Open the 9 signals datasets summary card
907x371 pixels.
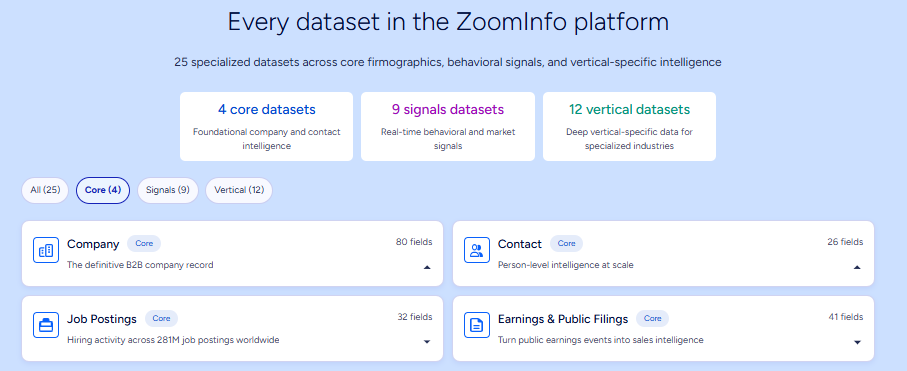click(448, 126)
